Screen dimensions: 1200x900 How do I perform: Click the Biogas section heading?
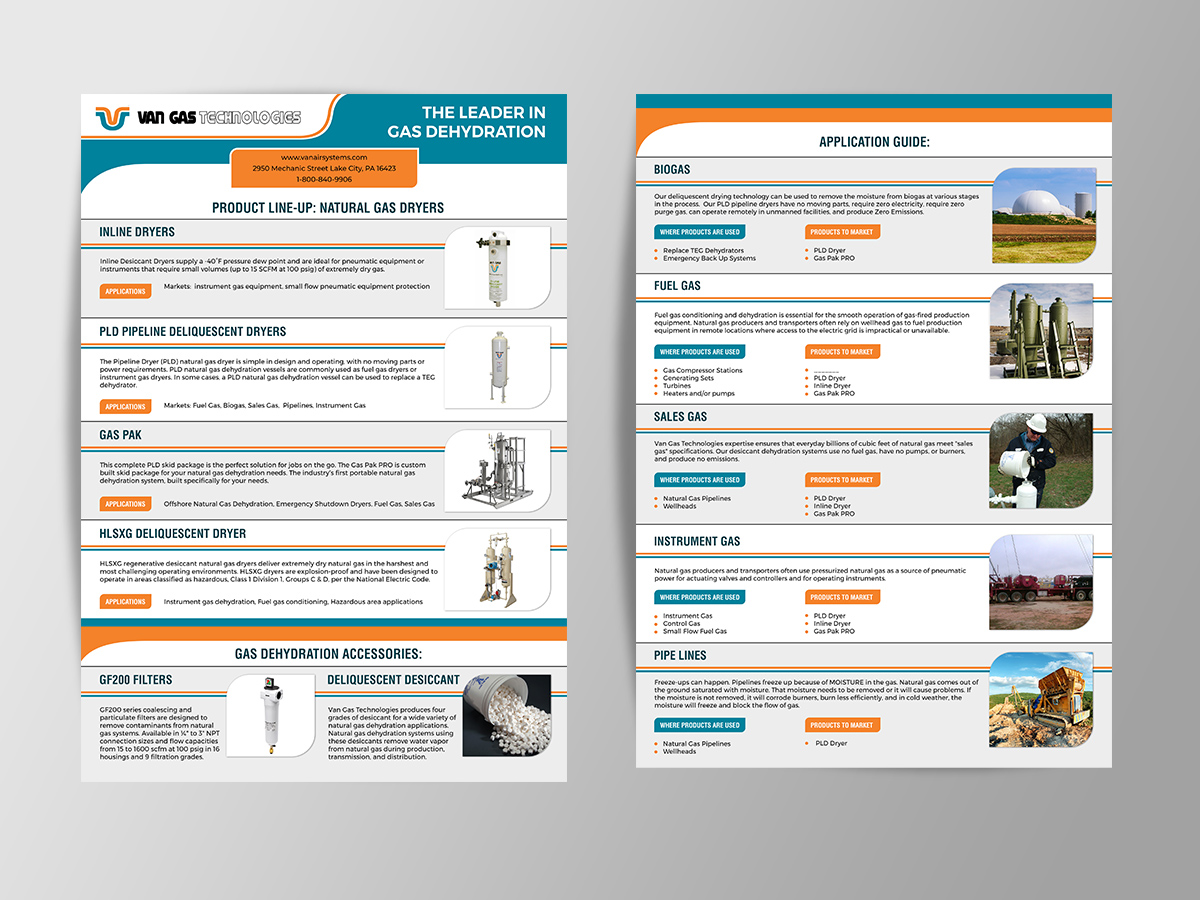point(672,170)
